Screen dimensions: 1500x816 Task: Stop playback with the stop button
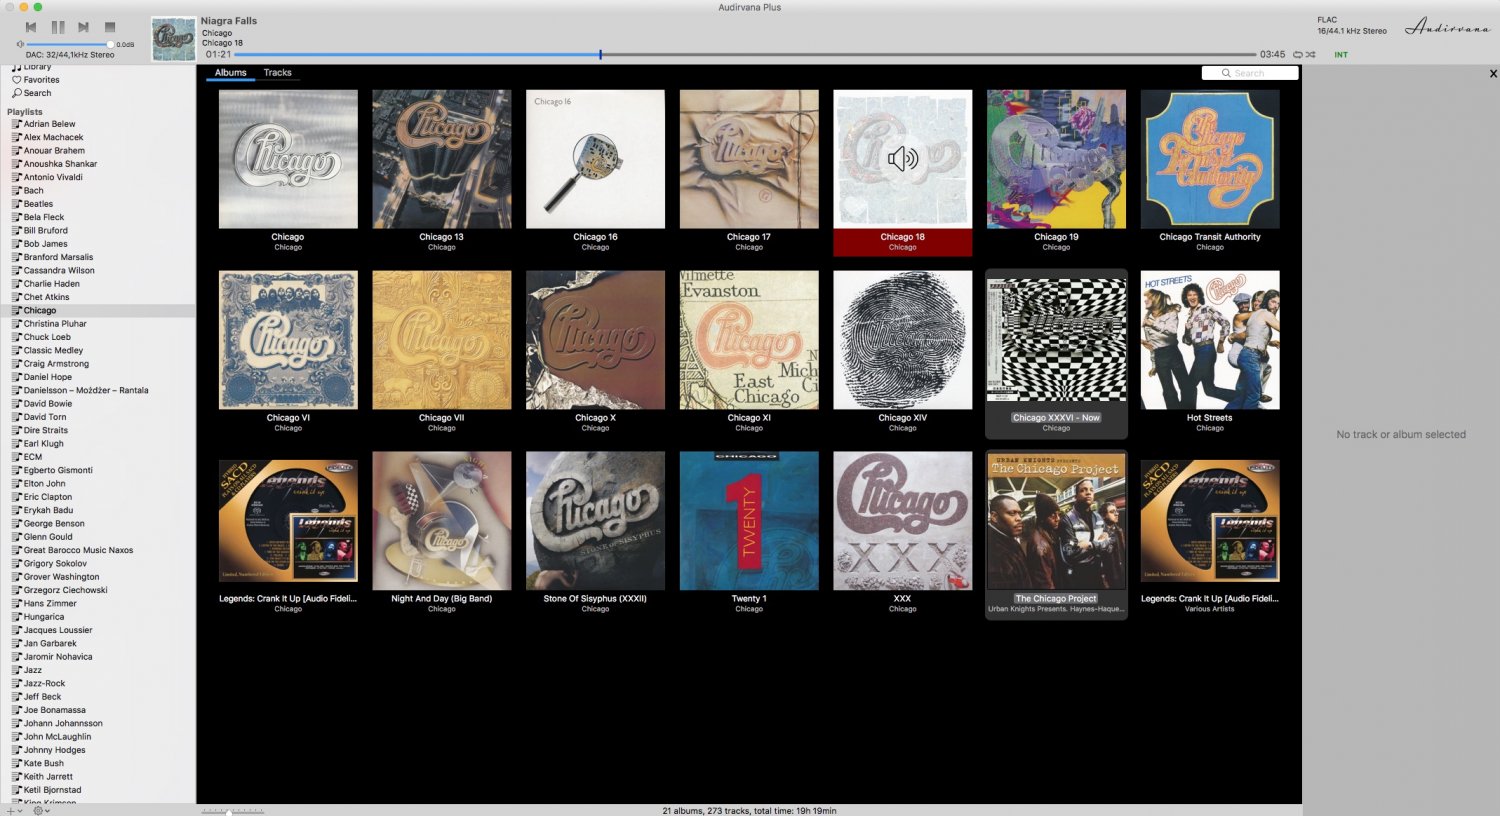110,27
